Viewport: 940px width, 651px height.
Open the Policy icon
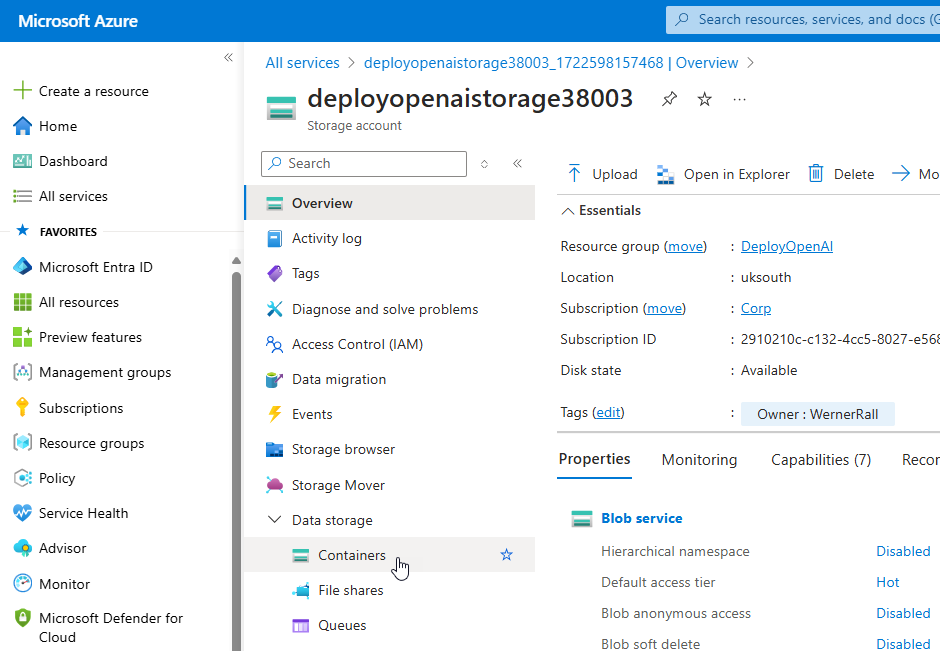tap(22, 478)
